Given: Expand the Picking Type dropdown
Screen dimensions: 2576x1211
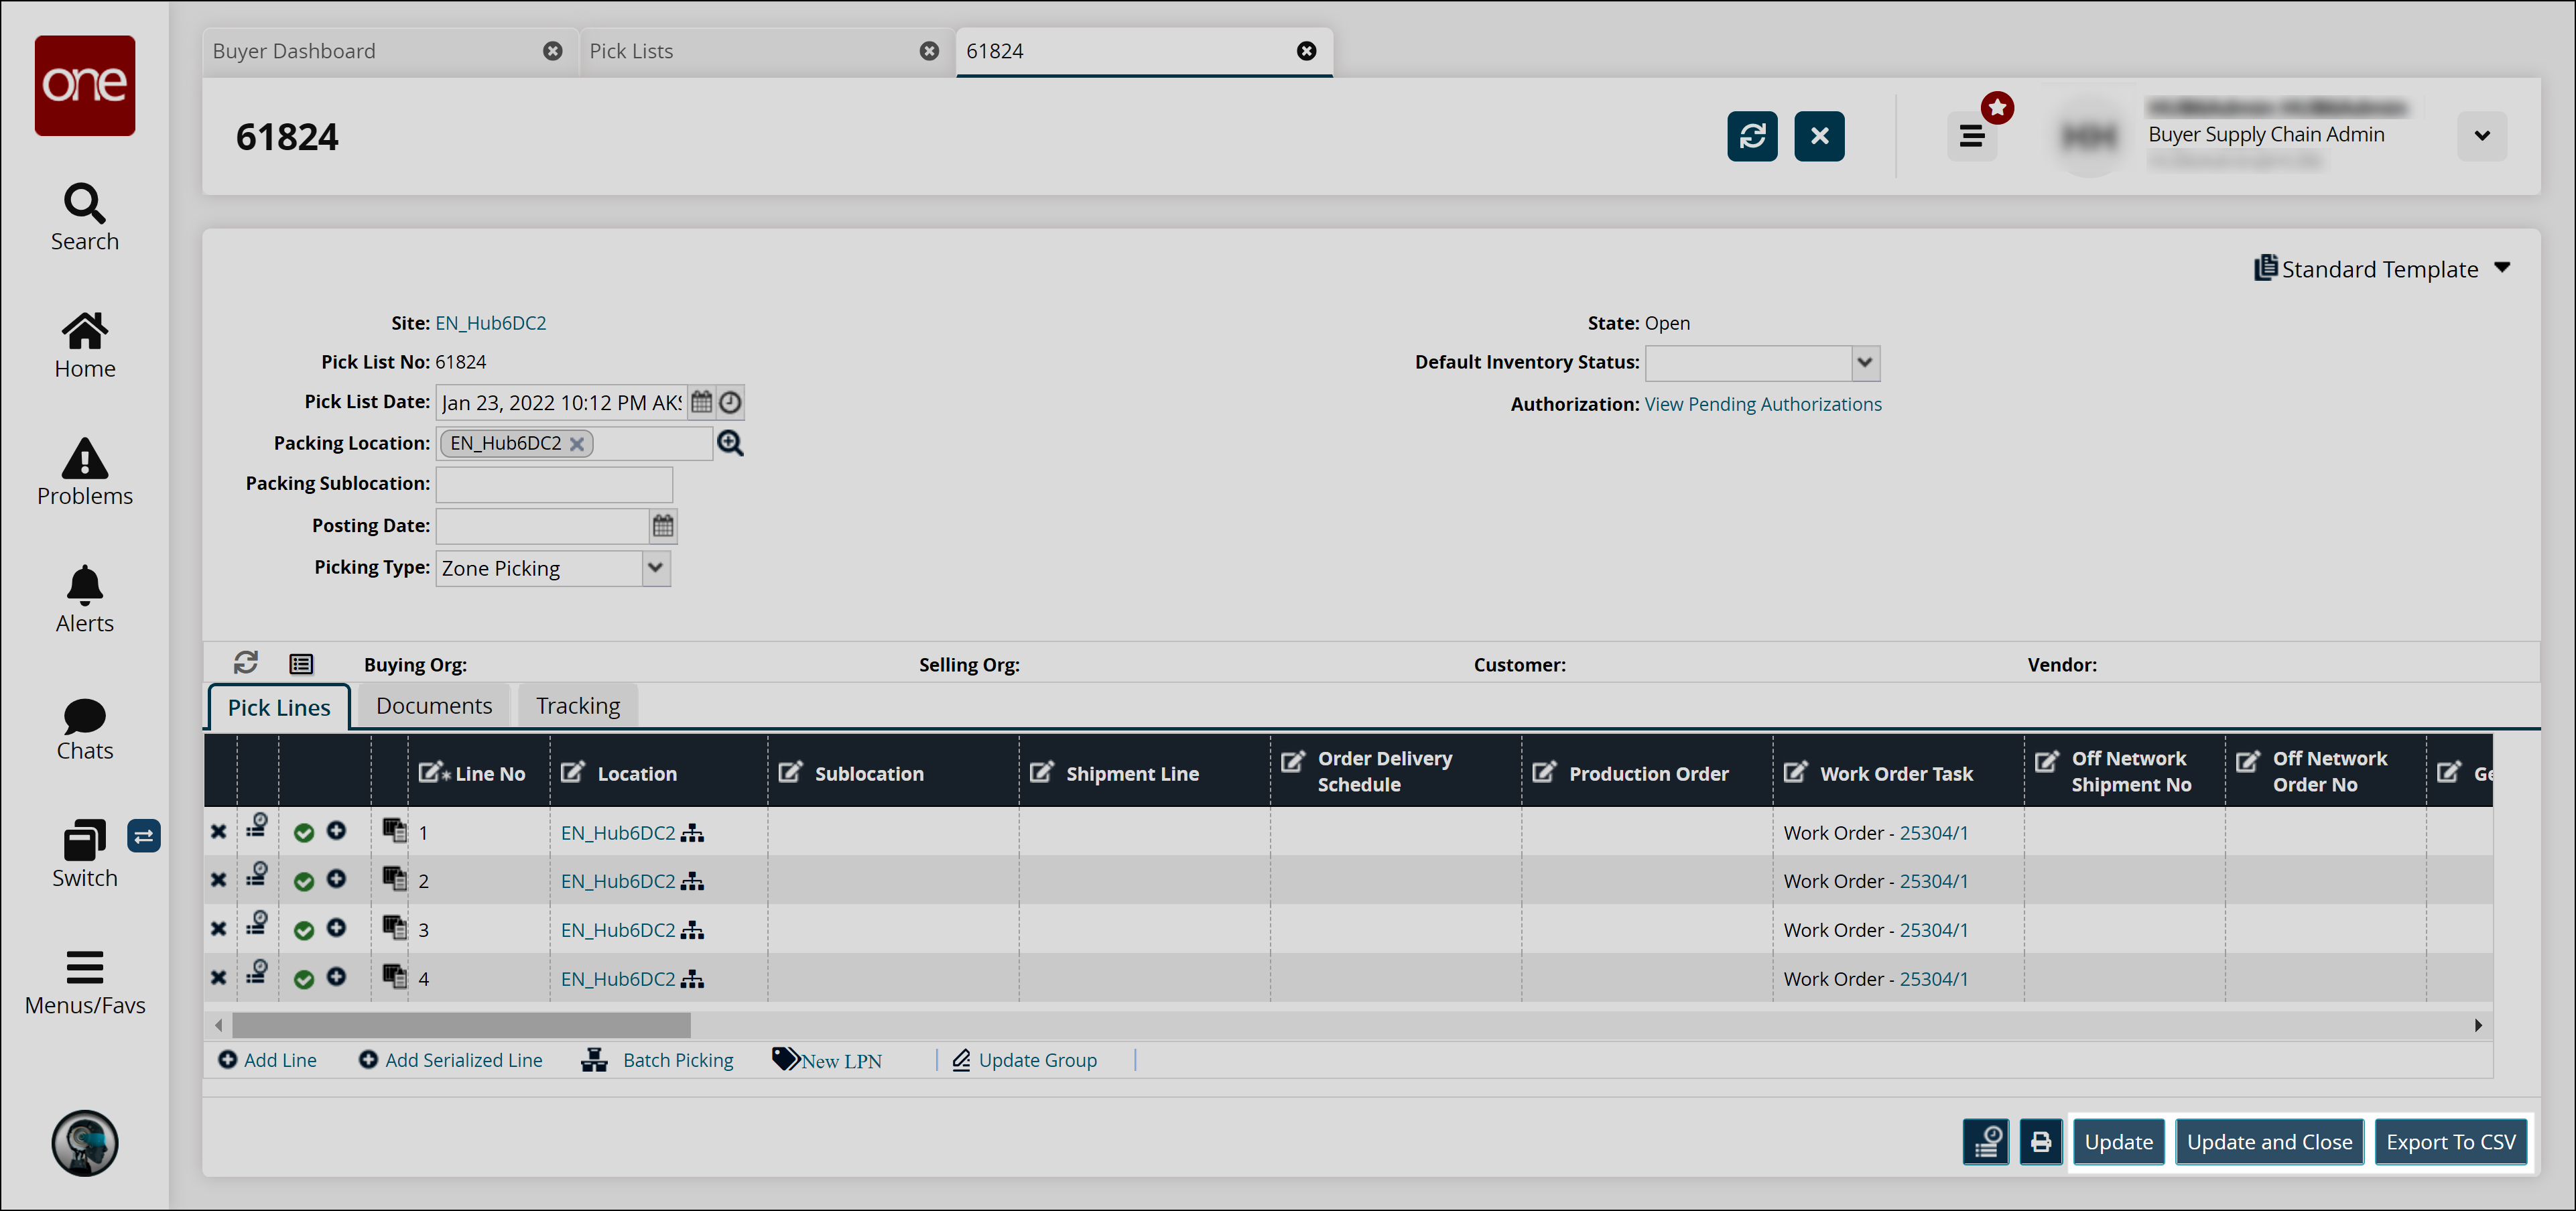Looking at the screenshot, I should tap(655, 568).
